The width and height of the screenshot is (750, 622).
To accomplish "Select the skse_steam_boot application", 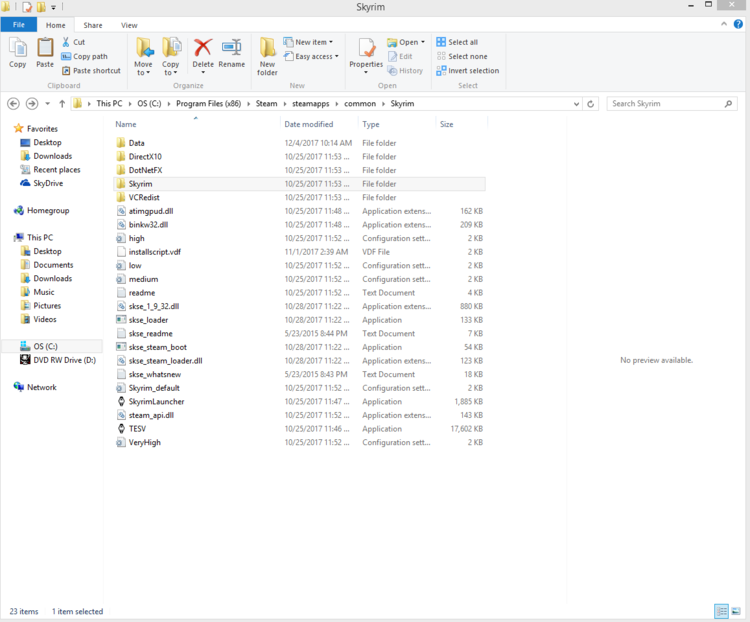I will pos(299,347).
